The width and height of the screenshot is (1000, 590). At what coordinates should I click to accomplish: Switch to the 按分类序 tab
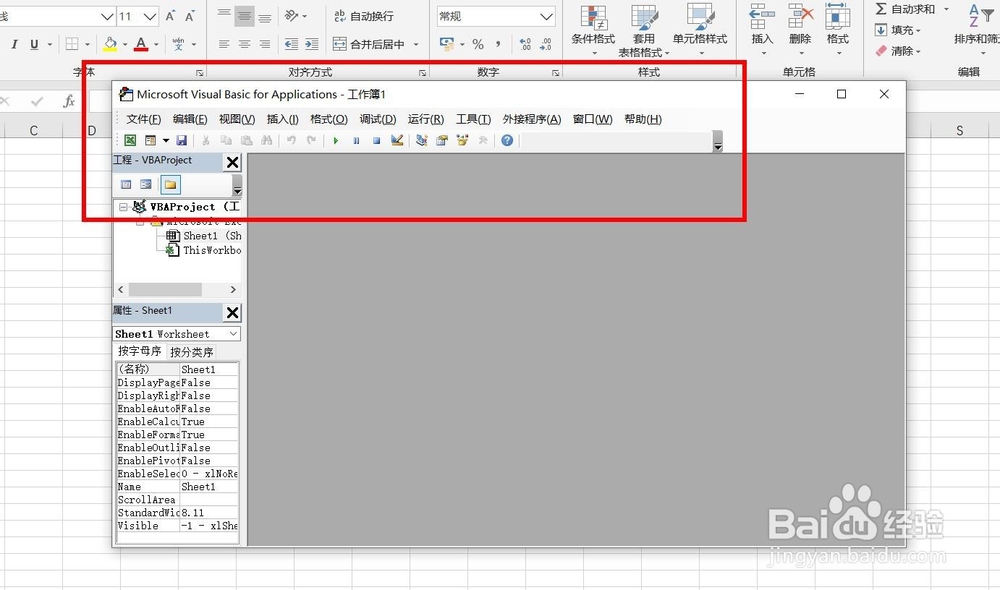[x=191, y=352]
